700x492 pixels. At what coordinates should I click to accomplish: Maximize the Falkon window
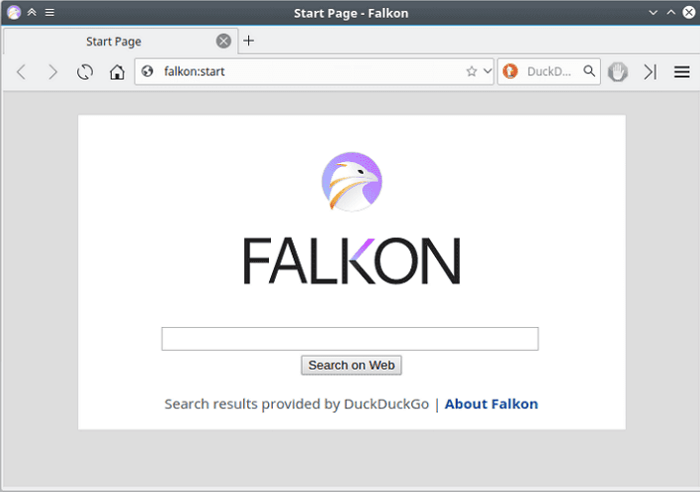[x=671, y=13]
